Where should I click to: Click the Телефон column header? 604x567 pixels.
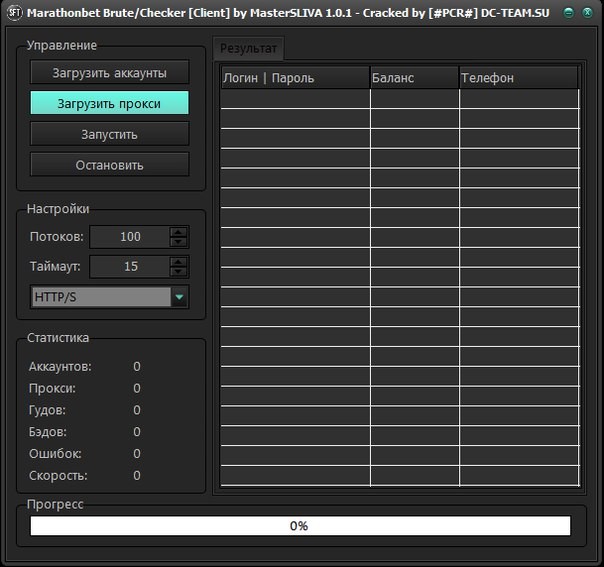(x=519, y=78)
